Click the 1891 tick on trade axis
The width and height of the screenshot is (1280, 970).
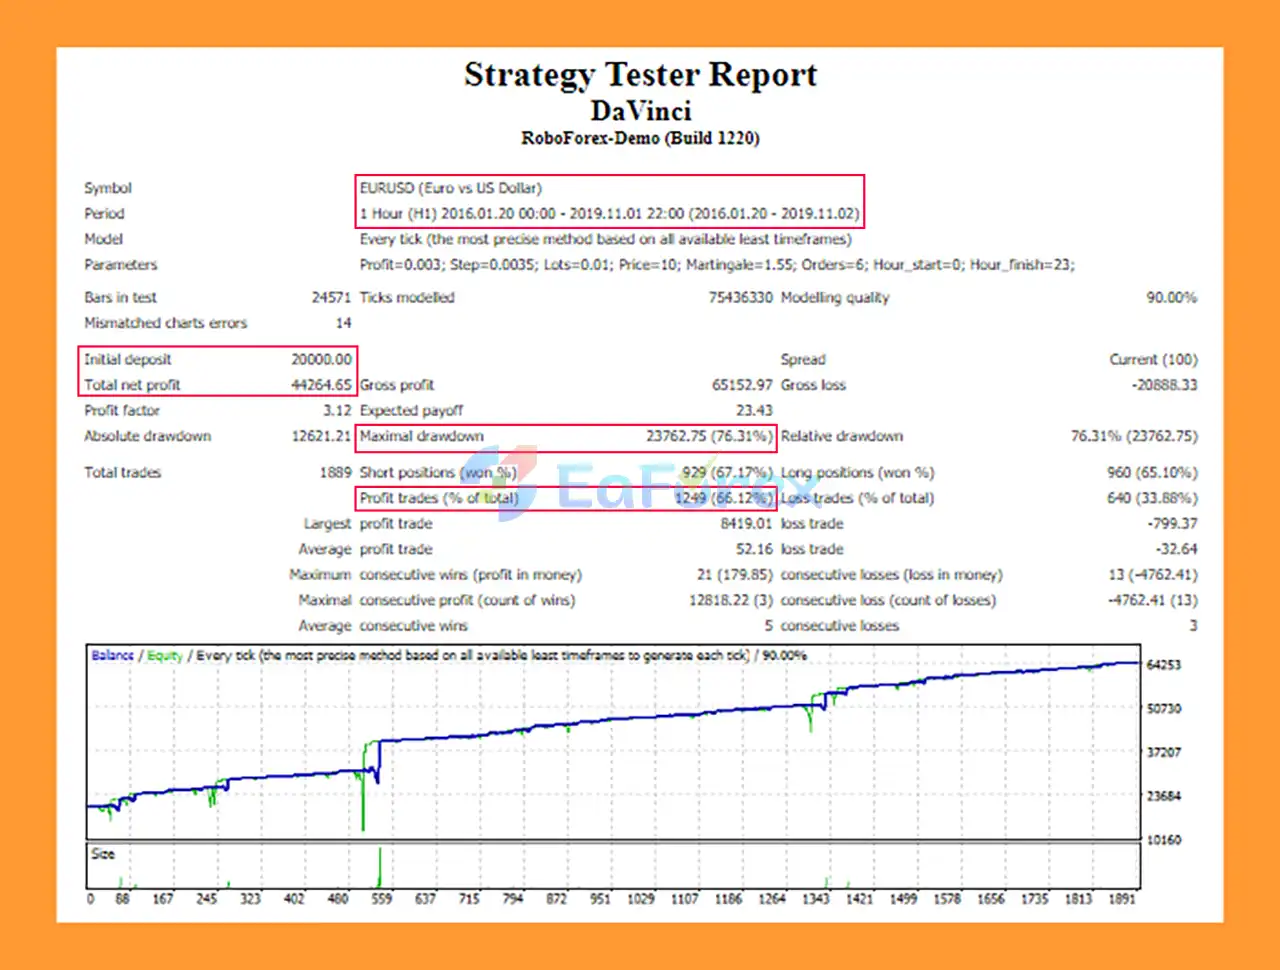1122,899
